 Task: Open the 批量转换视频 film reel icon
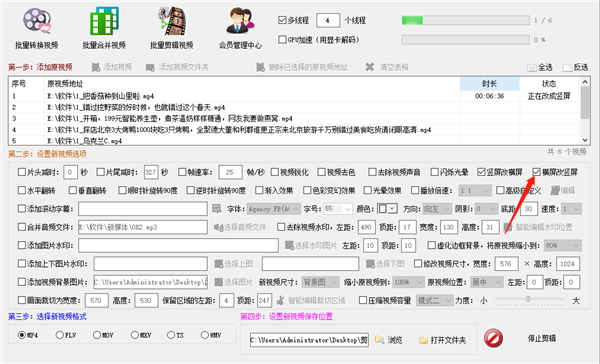[x=37, y=21]
